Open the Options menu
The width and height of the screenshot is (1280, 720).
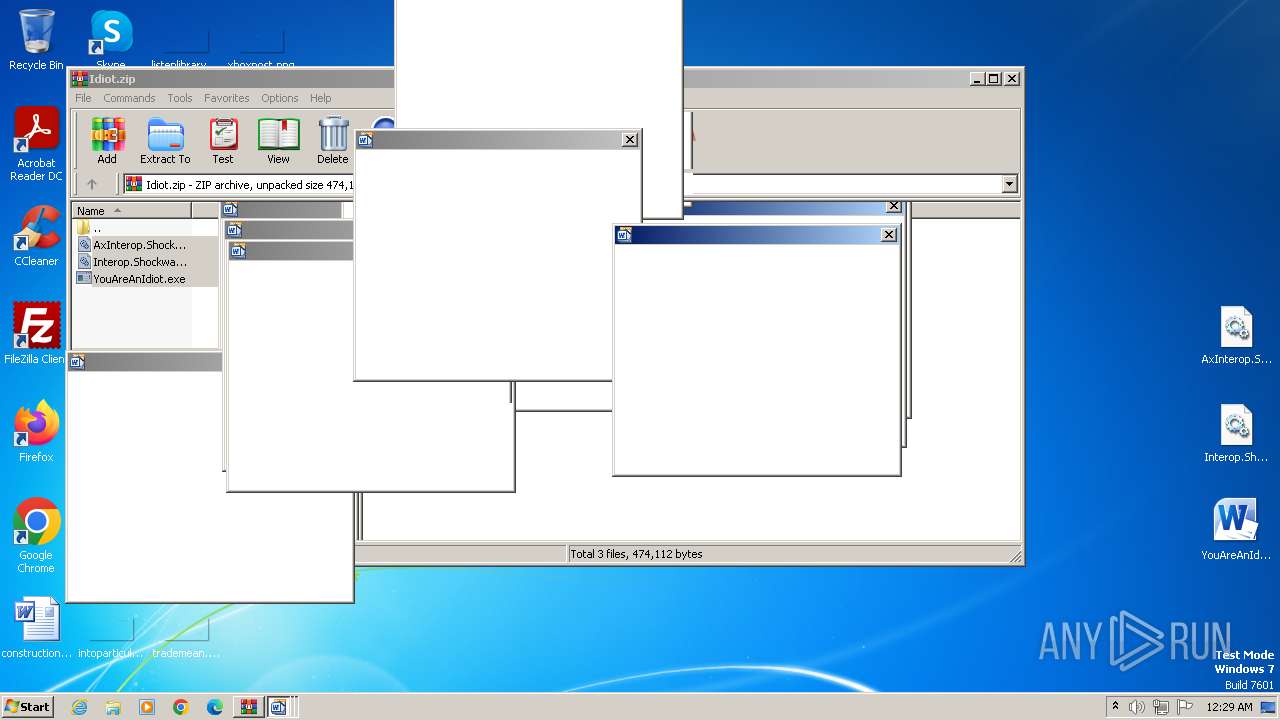click(280, 98)
